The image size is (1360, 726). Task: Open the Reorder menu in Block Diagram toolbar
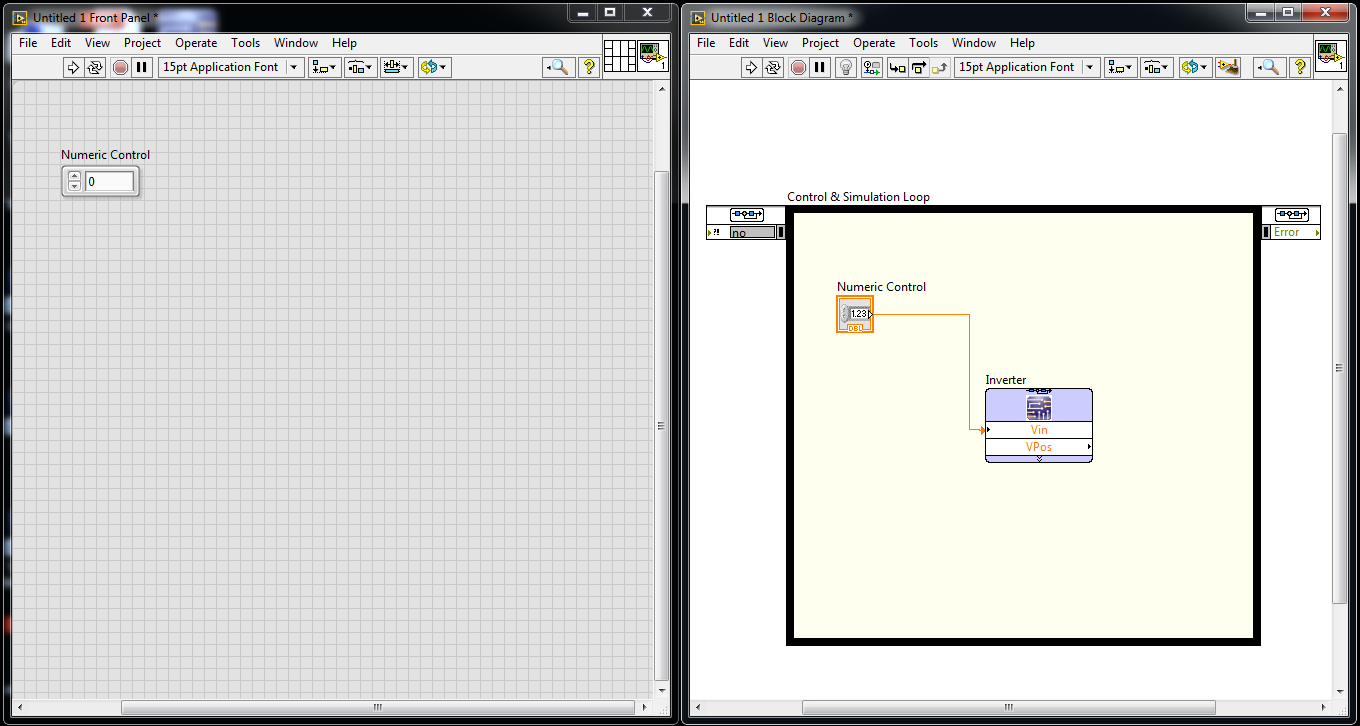(x=1194, y=67)
